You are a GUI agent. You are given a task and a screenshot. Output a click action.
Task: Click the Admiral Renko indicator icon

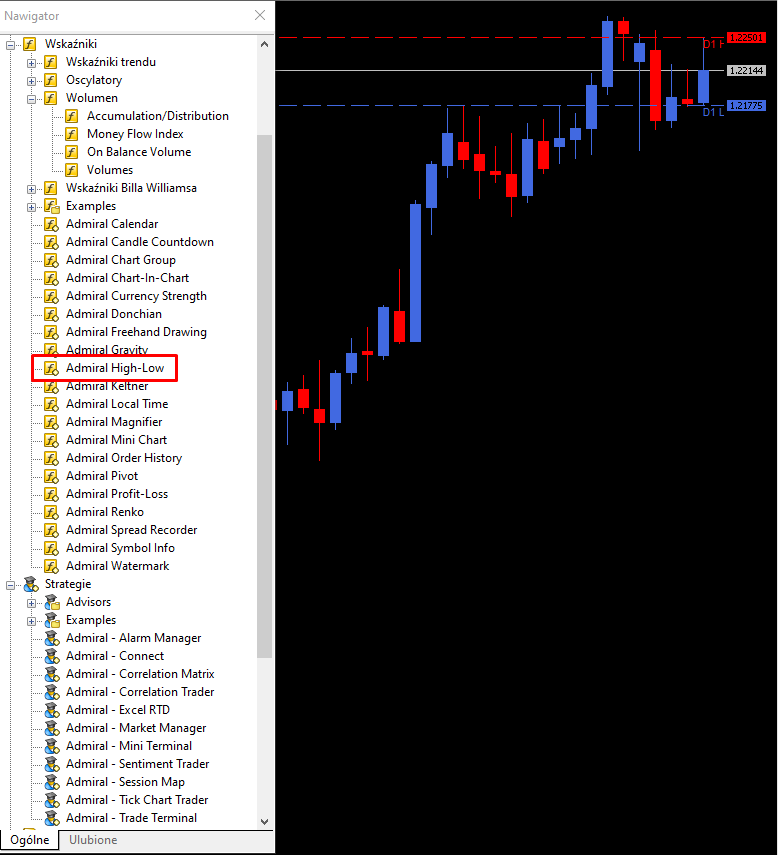51,513
